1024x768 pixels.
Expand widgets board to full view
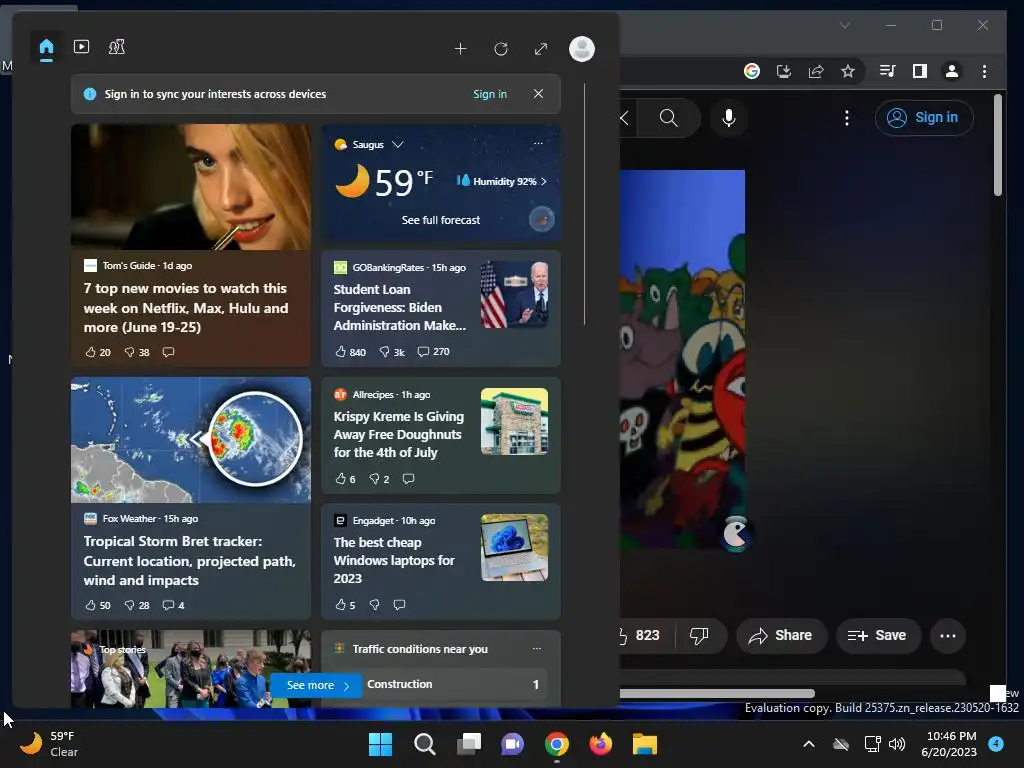coord(541,49)
